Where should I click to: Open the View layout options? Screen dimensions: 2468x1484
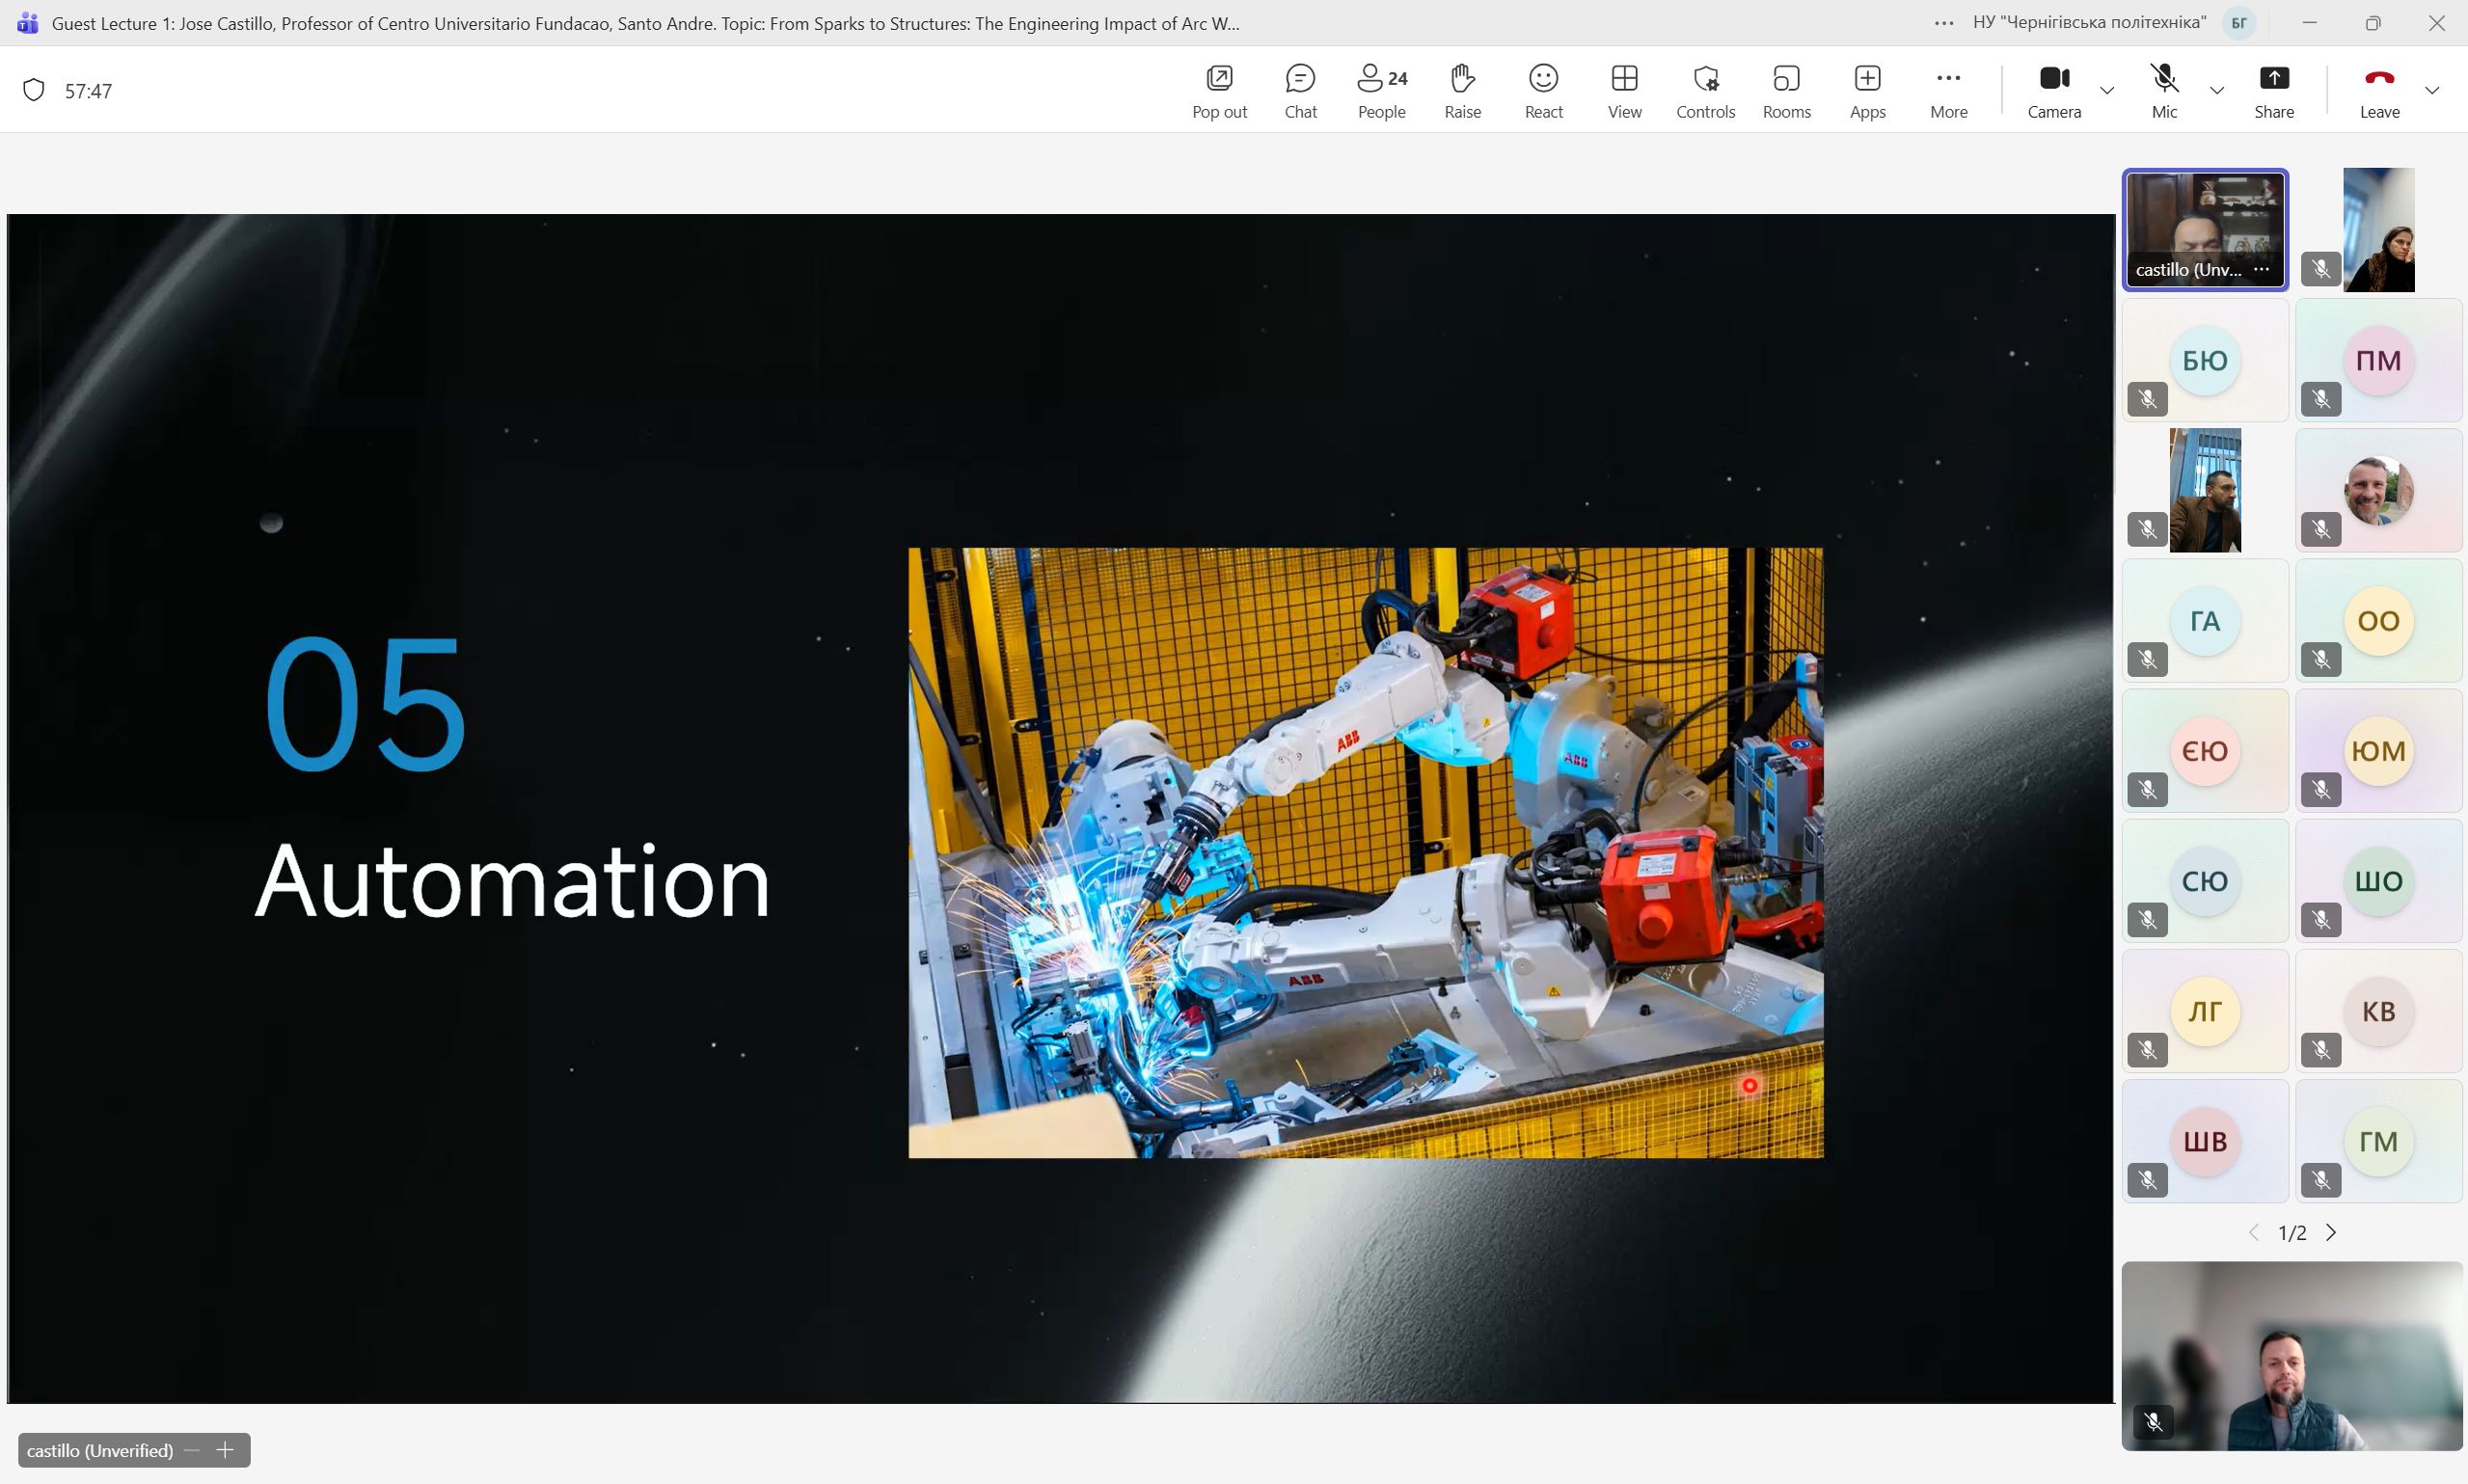1624,90
